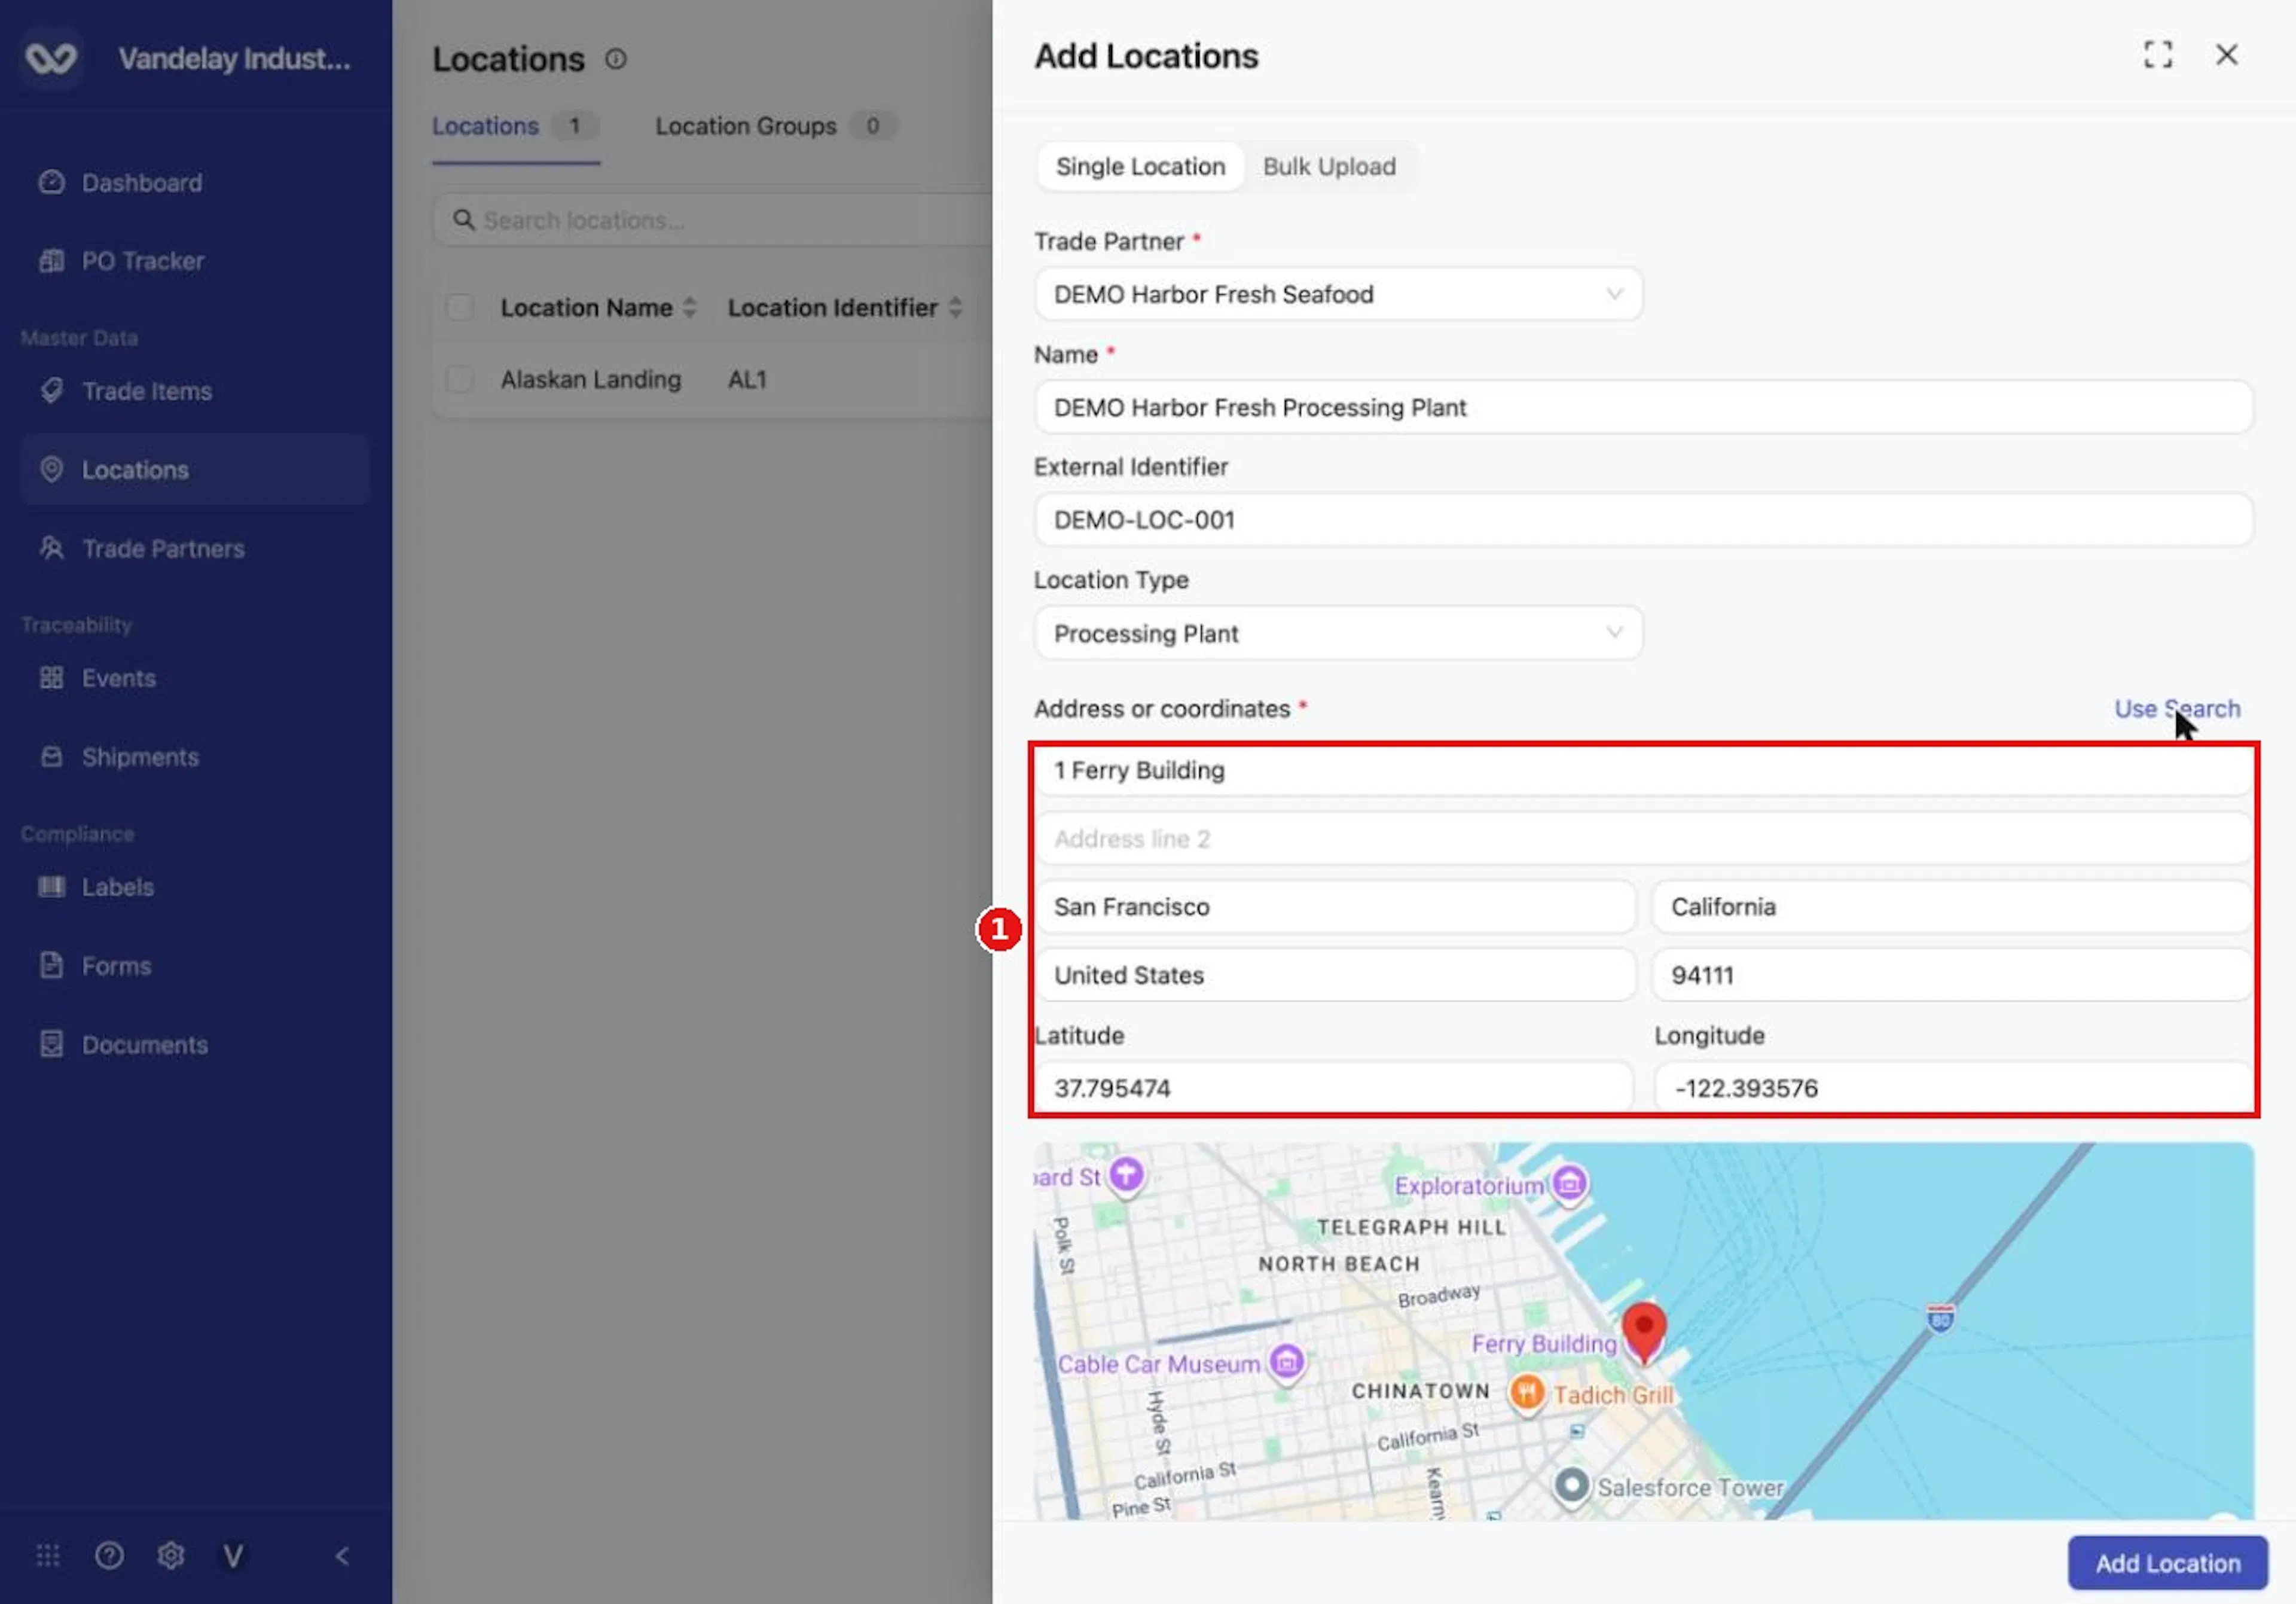2296x1604 pixels.
Task: Switch to the Bulk Upload tab
Action: coord(1329,167)
